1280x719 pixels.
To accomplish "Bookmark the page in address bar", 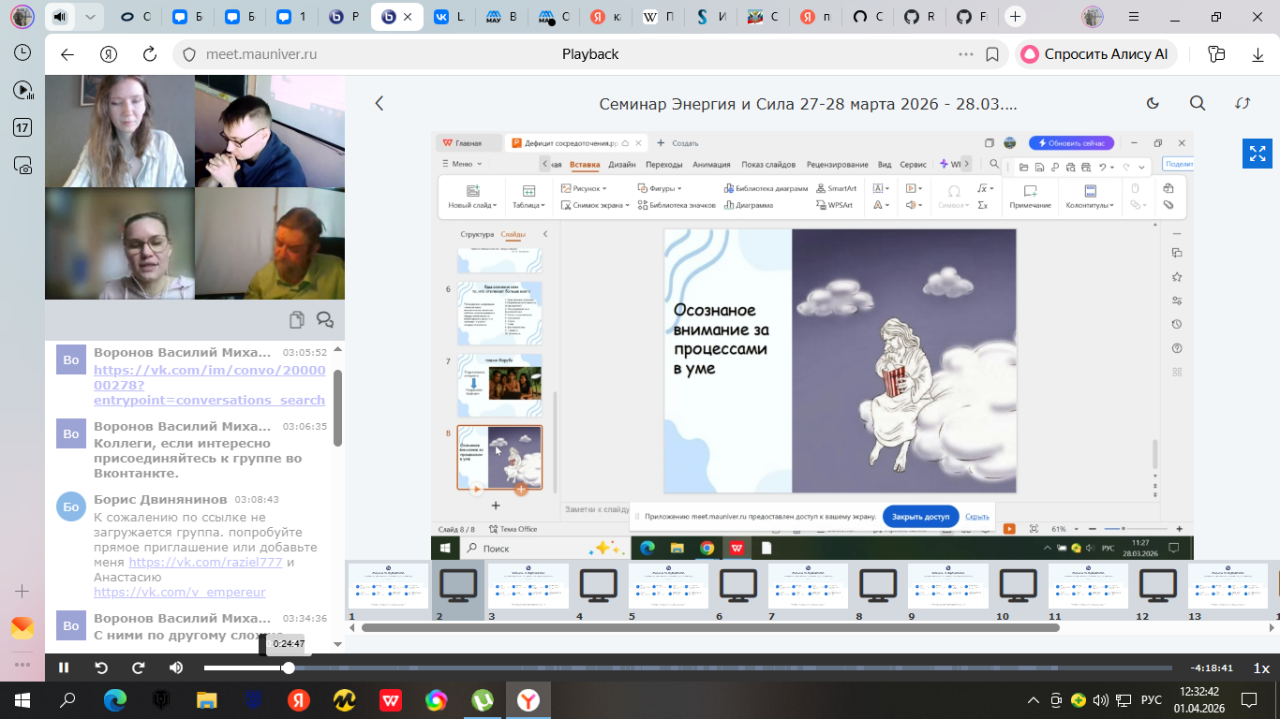I will tap(992, 54).
